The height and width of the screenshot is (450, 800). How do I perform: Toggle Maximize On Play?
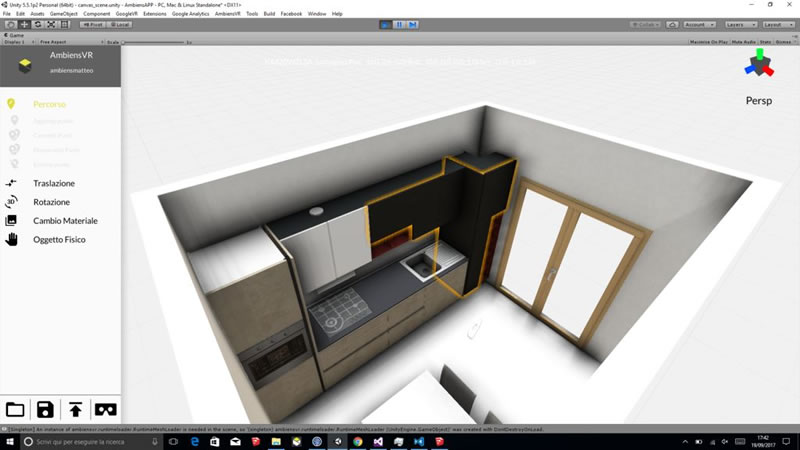(x=710, y=43)
